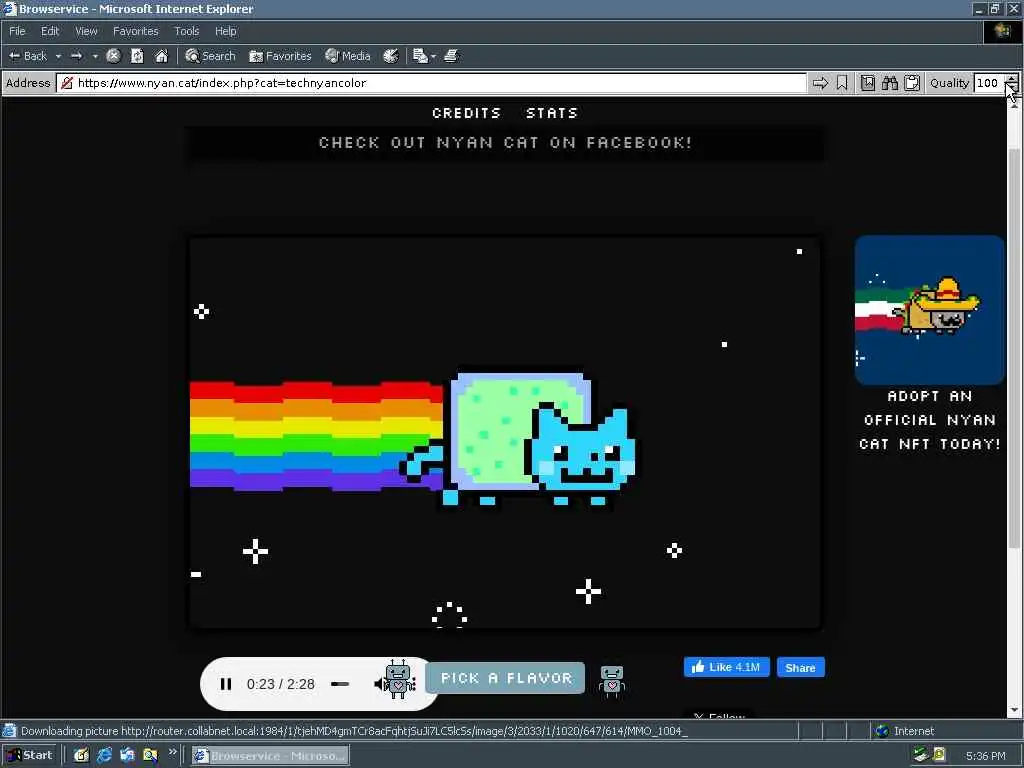Open the STATS link
Screen dimensions: 1024x768
(x=552, y=113)
